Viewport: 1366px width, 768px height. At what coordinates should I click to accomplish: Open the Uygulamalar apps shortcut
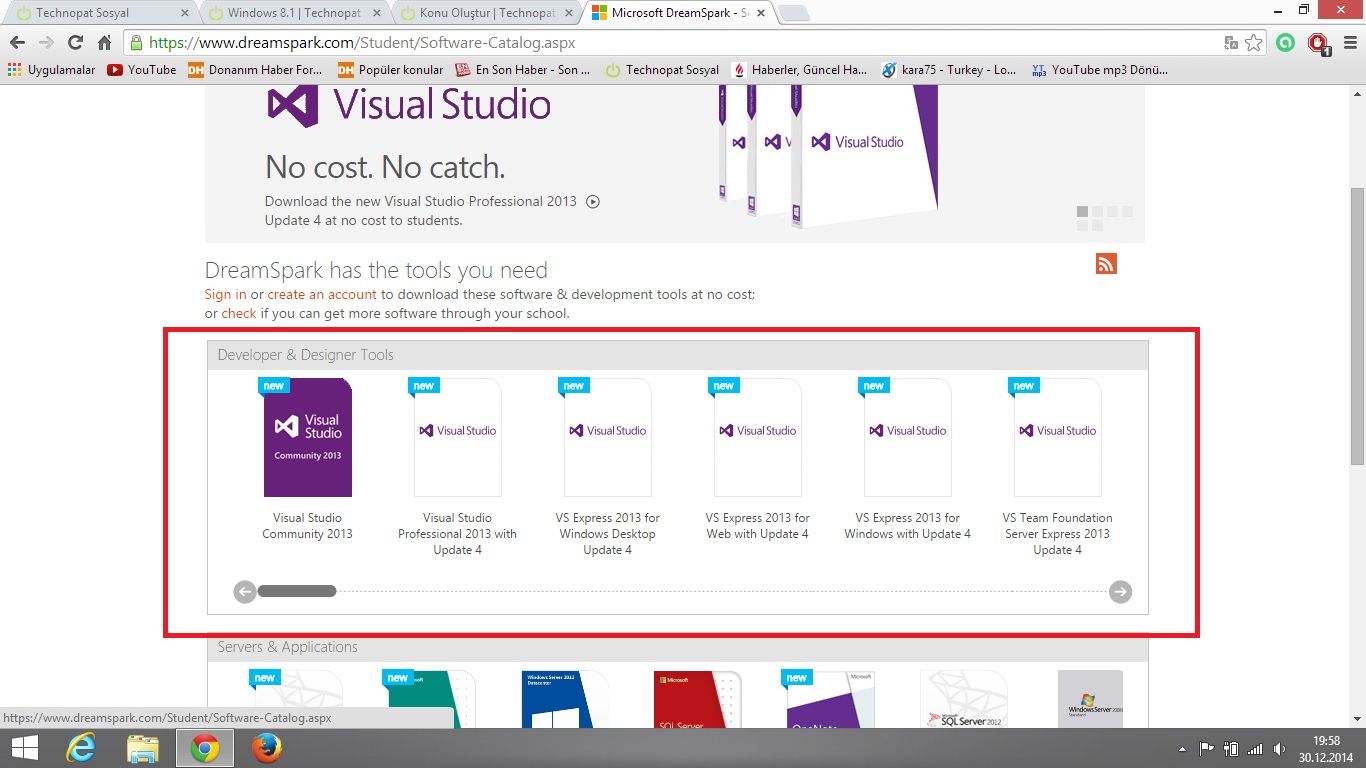click(50, 70)
